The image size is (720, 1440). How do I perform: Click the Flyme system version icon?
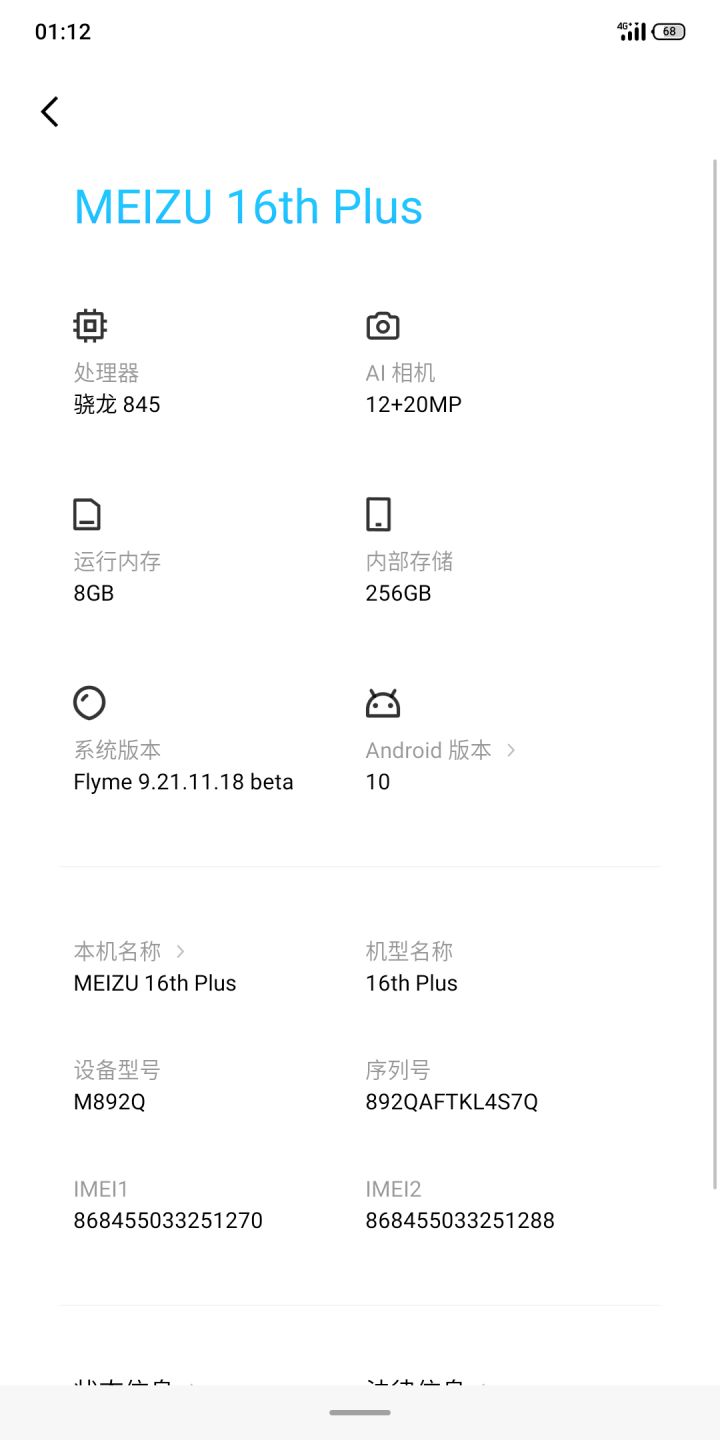pos(89,702)
